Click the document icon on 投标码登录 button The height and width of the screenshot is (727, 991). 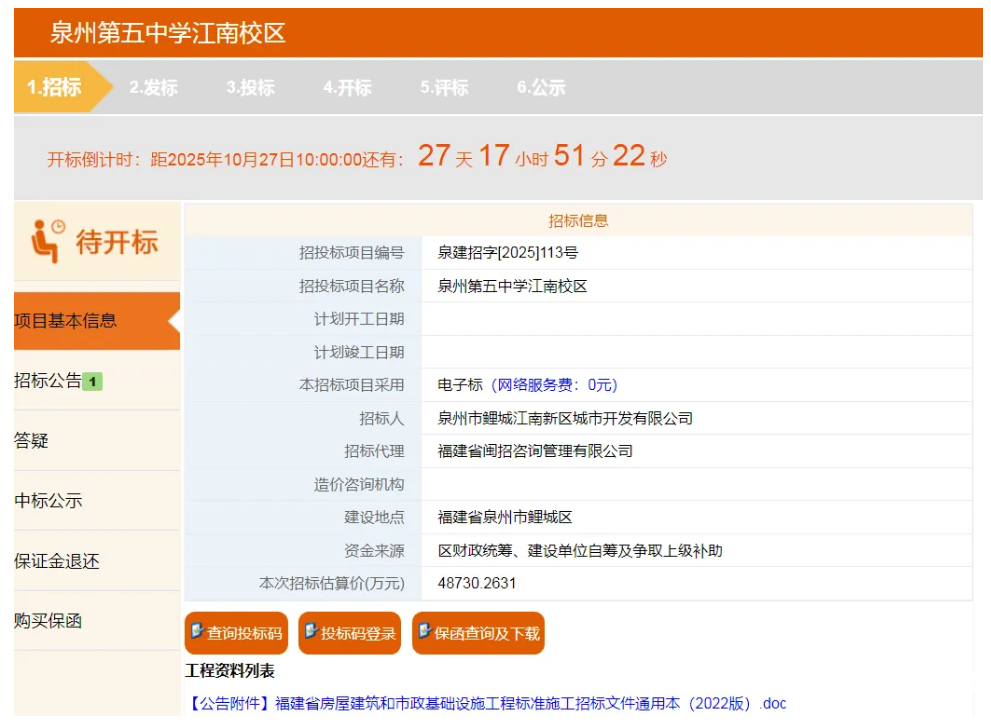click(x=311, y=632)
